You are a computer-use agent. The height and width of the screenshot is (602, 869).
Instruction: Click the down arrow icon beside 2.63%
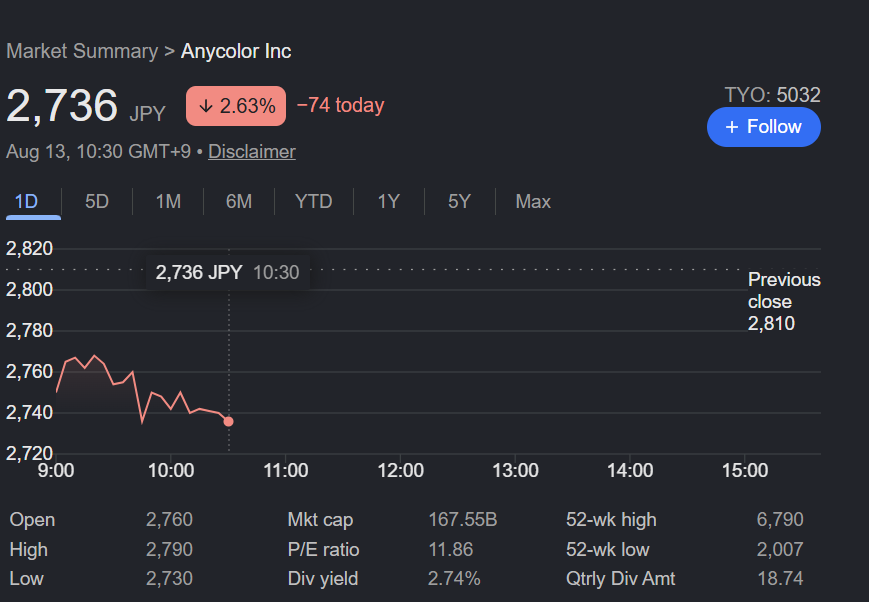coord(206,105)
